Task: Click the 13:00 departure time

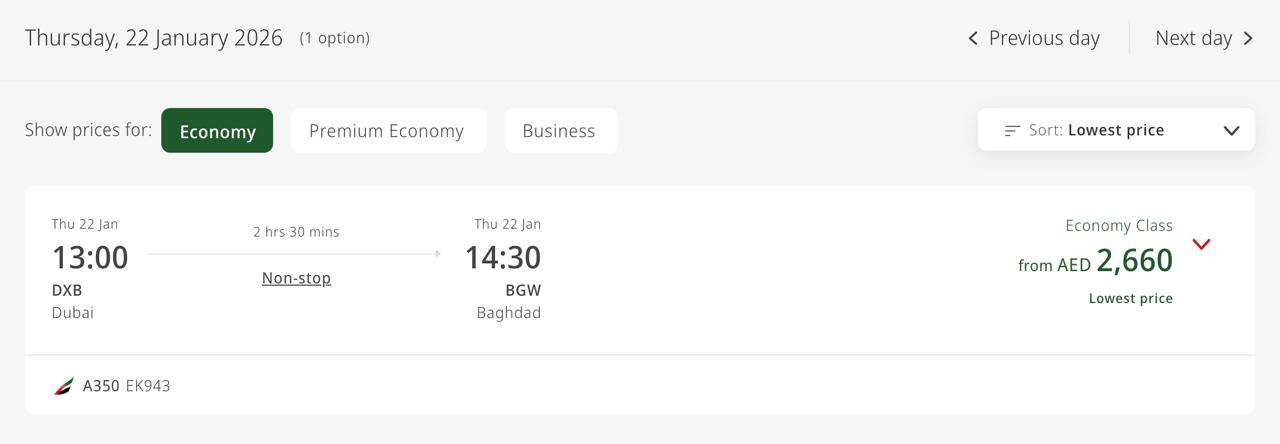Action: click(90, 257)
